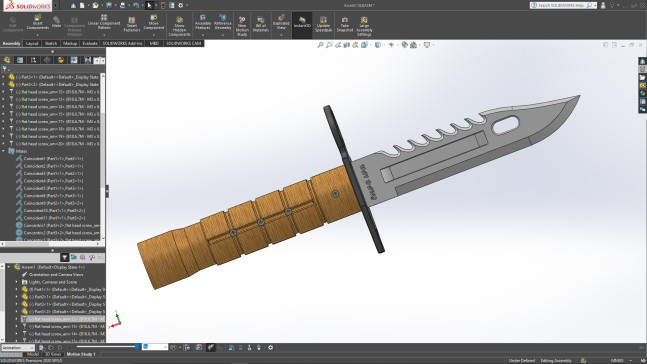Click Update Speedpak
Image resolution: width=647 pixels, height=364 pixels.
(323, 24)
